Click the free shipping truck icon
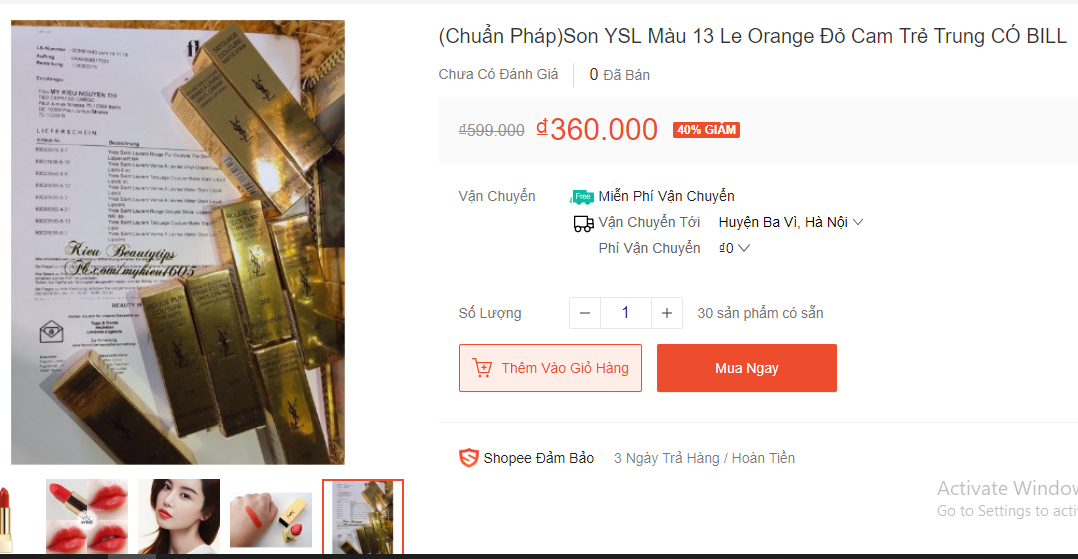 coord(582,197)
